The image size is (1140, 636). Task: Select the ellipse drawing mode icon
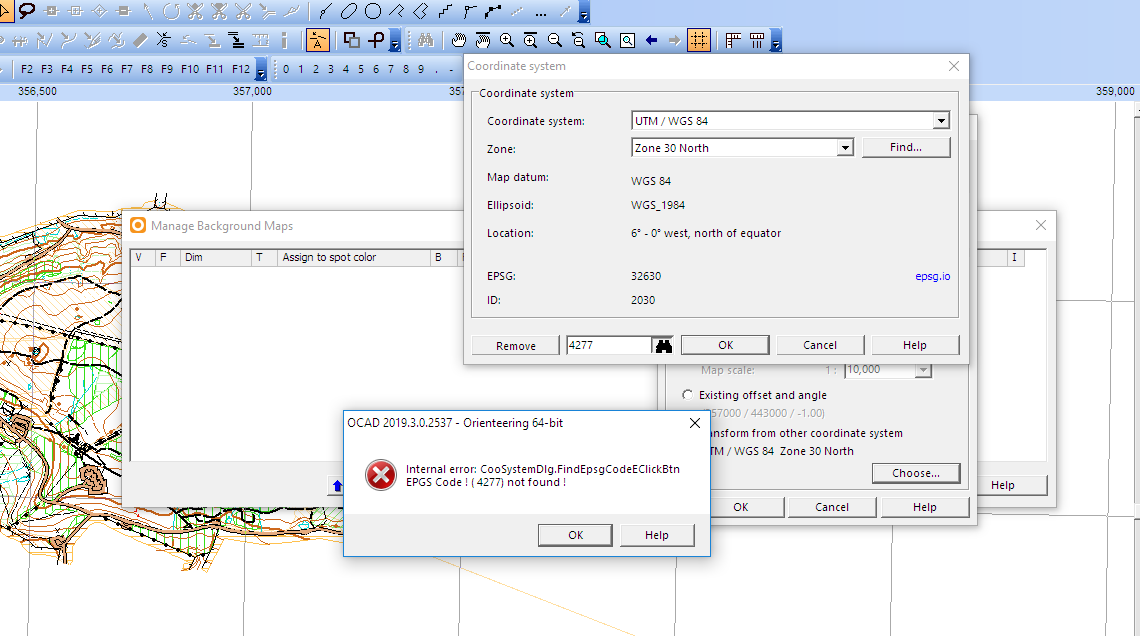point(348,12)
